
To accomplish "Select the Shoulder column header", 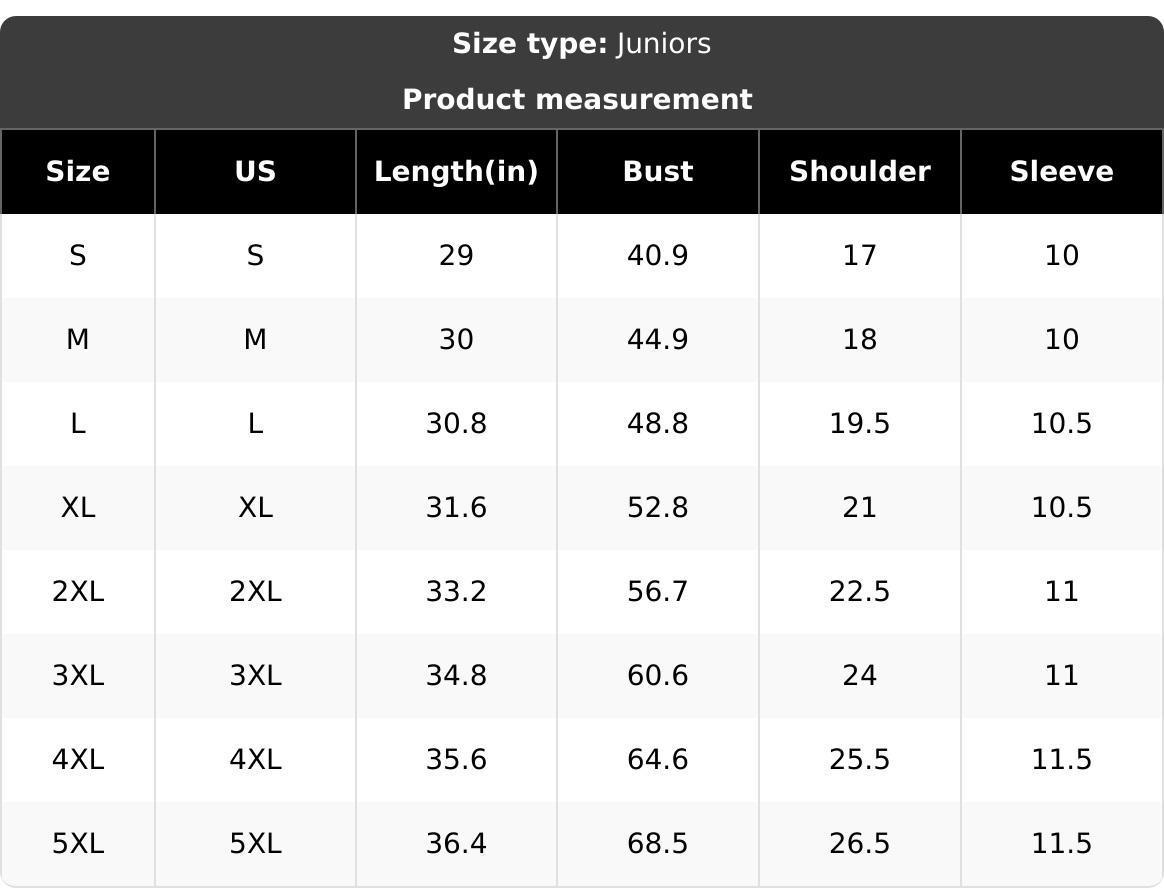I will point(860,172).
